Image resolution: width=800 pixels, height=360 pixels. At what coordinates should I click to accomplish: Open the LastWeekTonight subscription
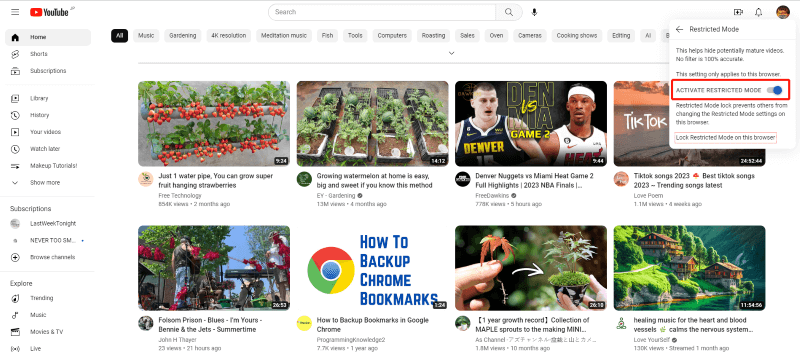coord(48,223)
